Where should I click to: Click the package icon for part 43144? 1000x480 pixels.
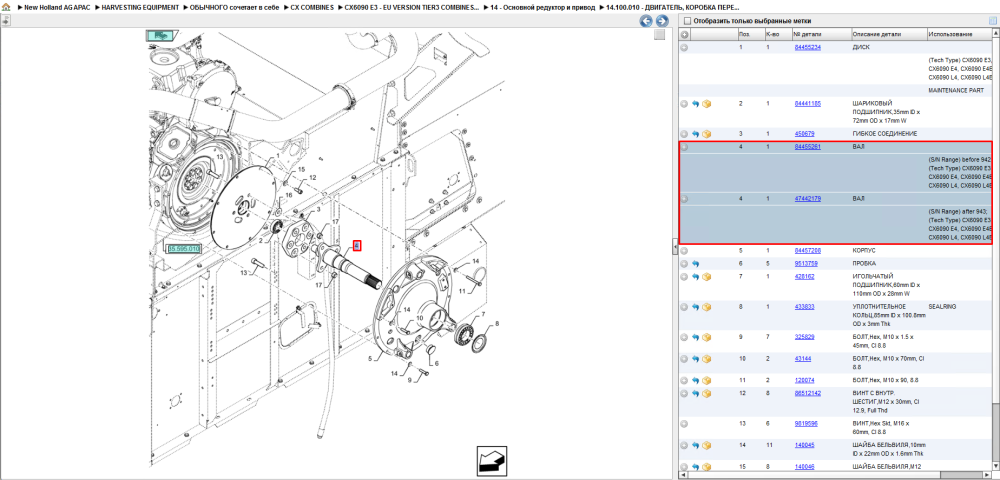(x=707, y=360)
